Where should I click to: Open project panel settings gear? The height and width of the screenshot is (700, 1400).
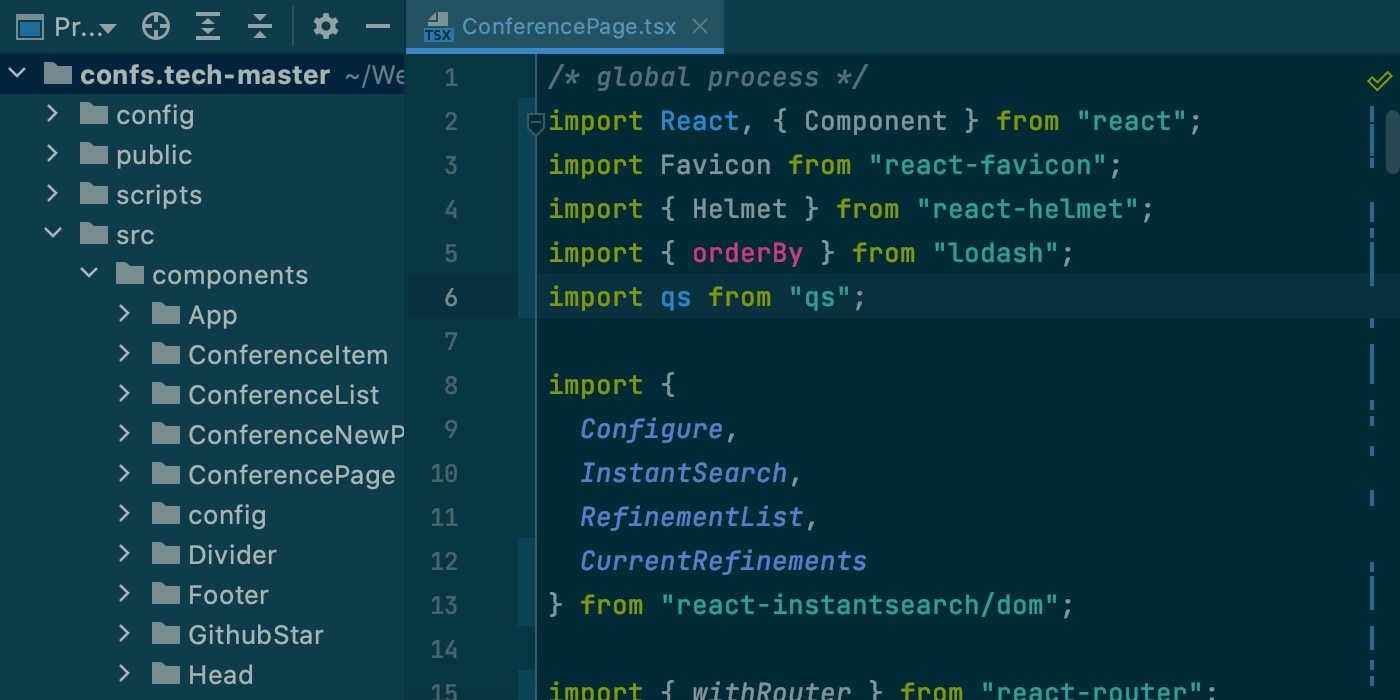tap(325, 27)
